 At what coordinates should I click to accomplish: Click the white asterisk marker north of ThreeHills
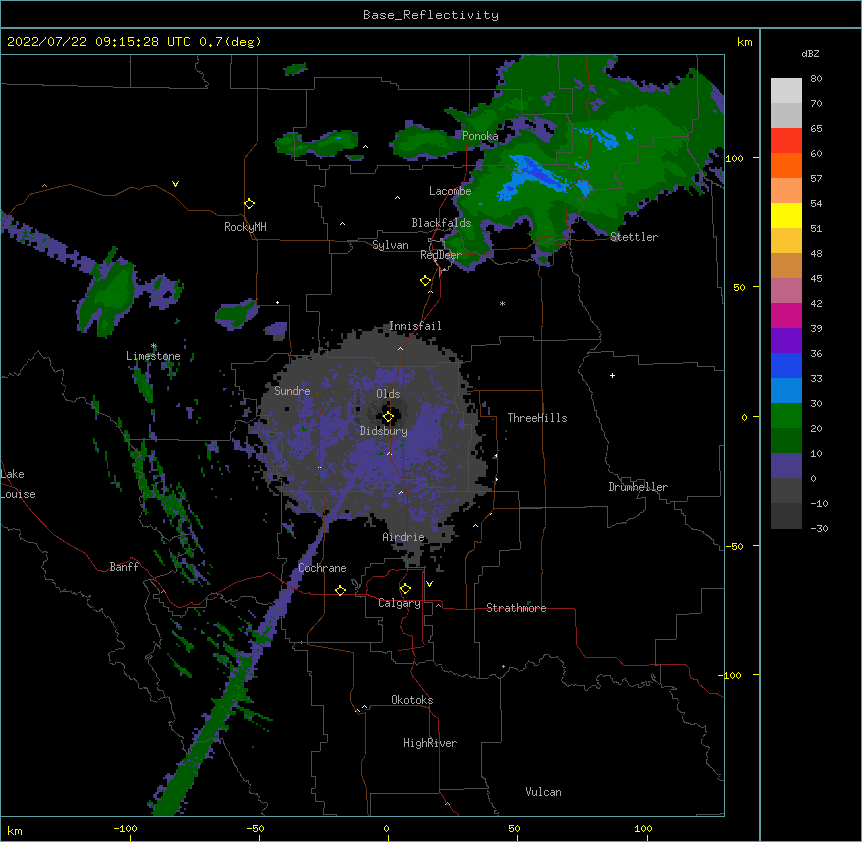502,303
